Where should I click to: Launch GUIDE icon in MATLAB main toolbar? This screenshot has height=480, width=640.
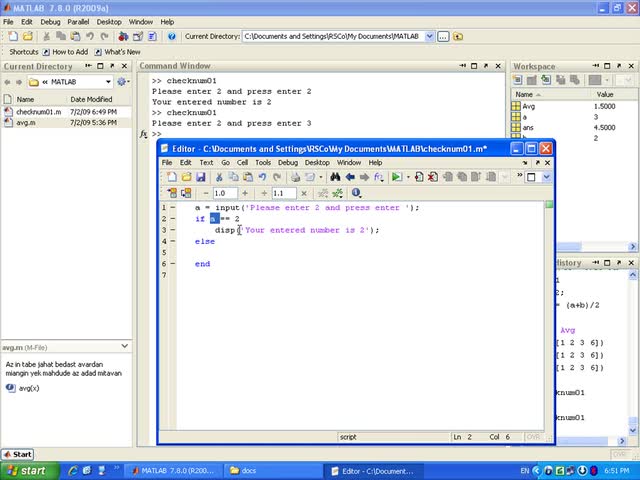pyautogui.click(x=138, y=36)
